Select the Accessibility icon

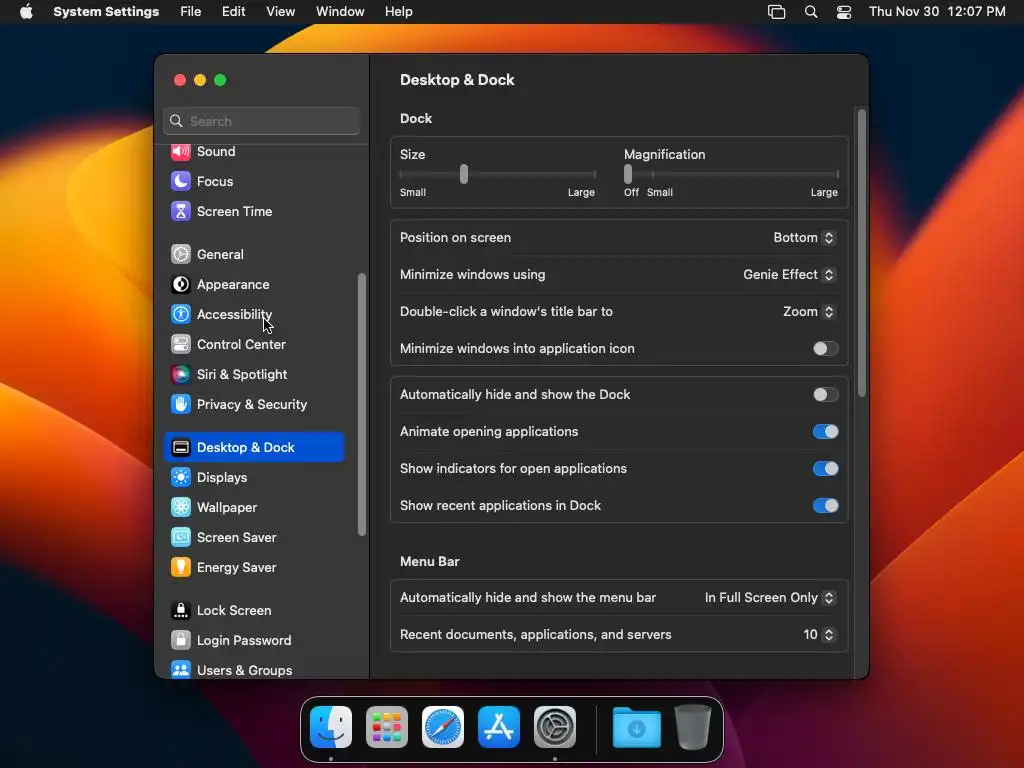click(x=181, y=314)
